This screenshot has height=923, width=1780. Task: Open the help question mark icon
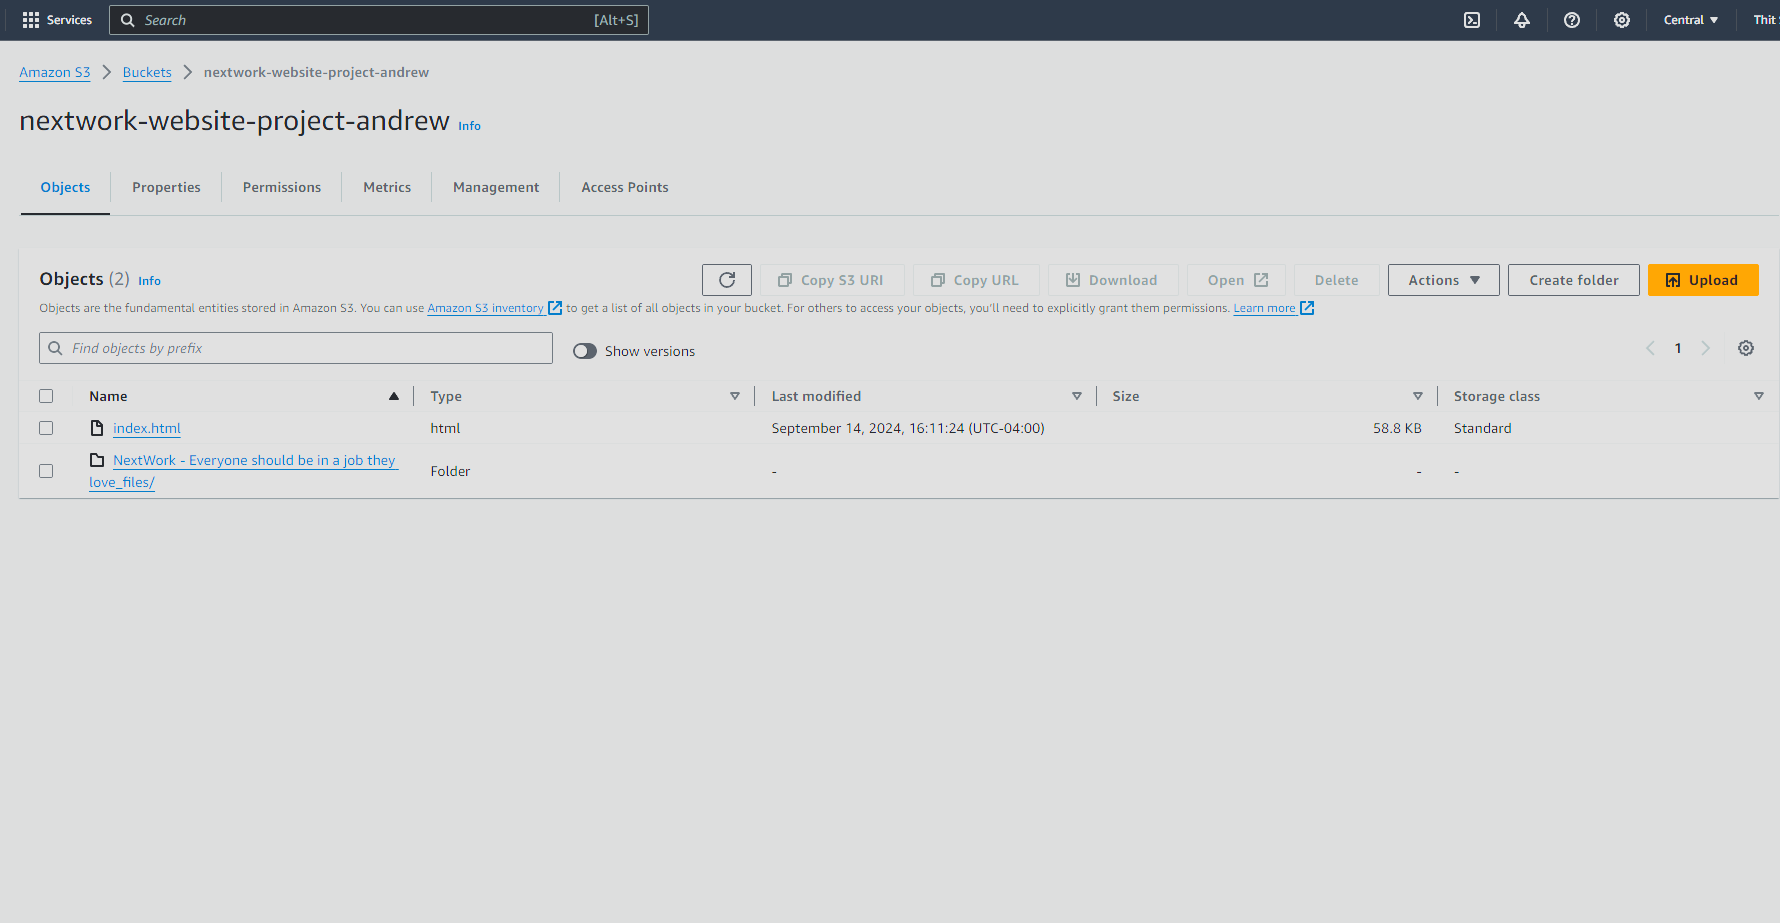tap(1572, 20)
